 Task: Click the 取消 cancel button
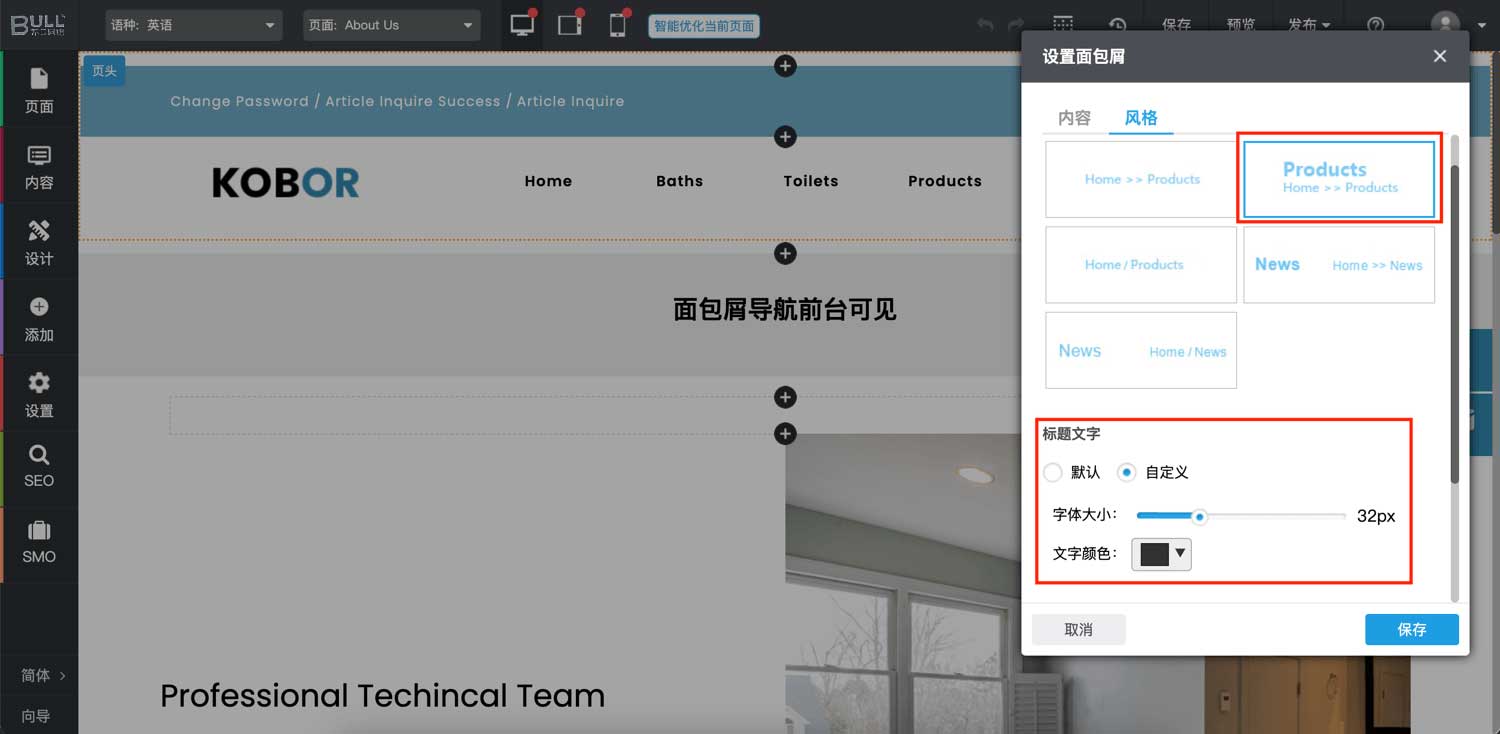(1078, 629)
